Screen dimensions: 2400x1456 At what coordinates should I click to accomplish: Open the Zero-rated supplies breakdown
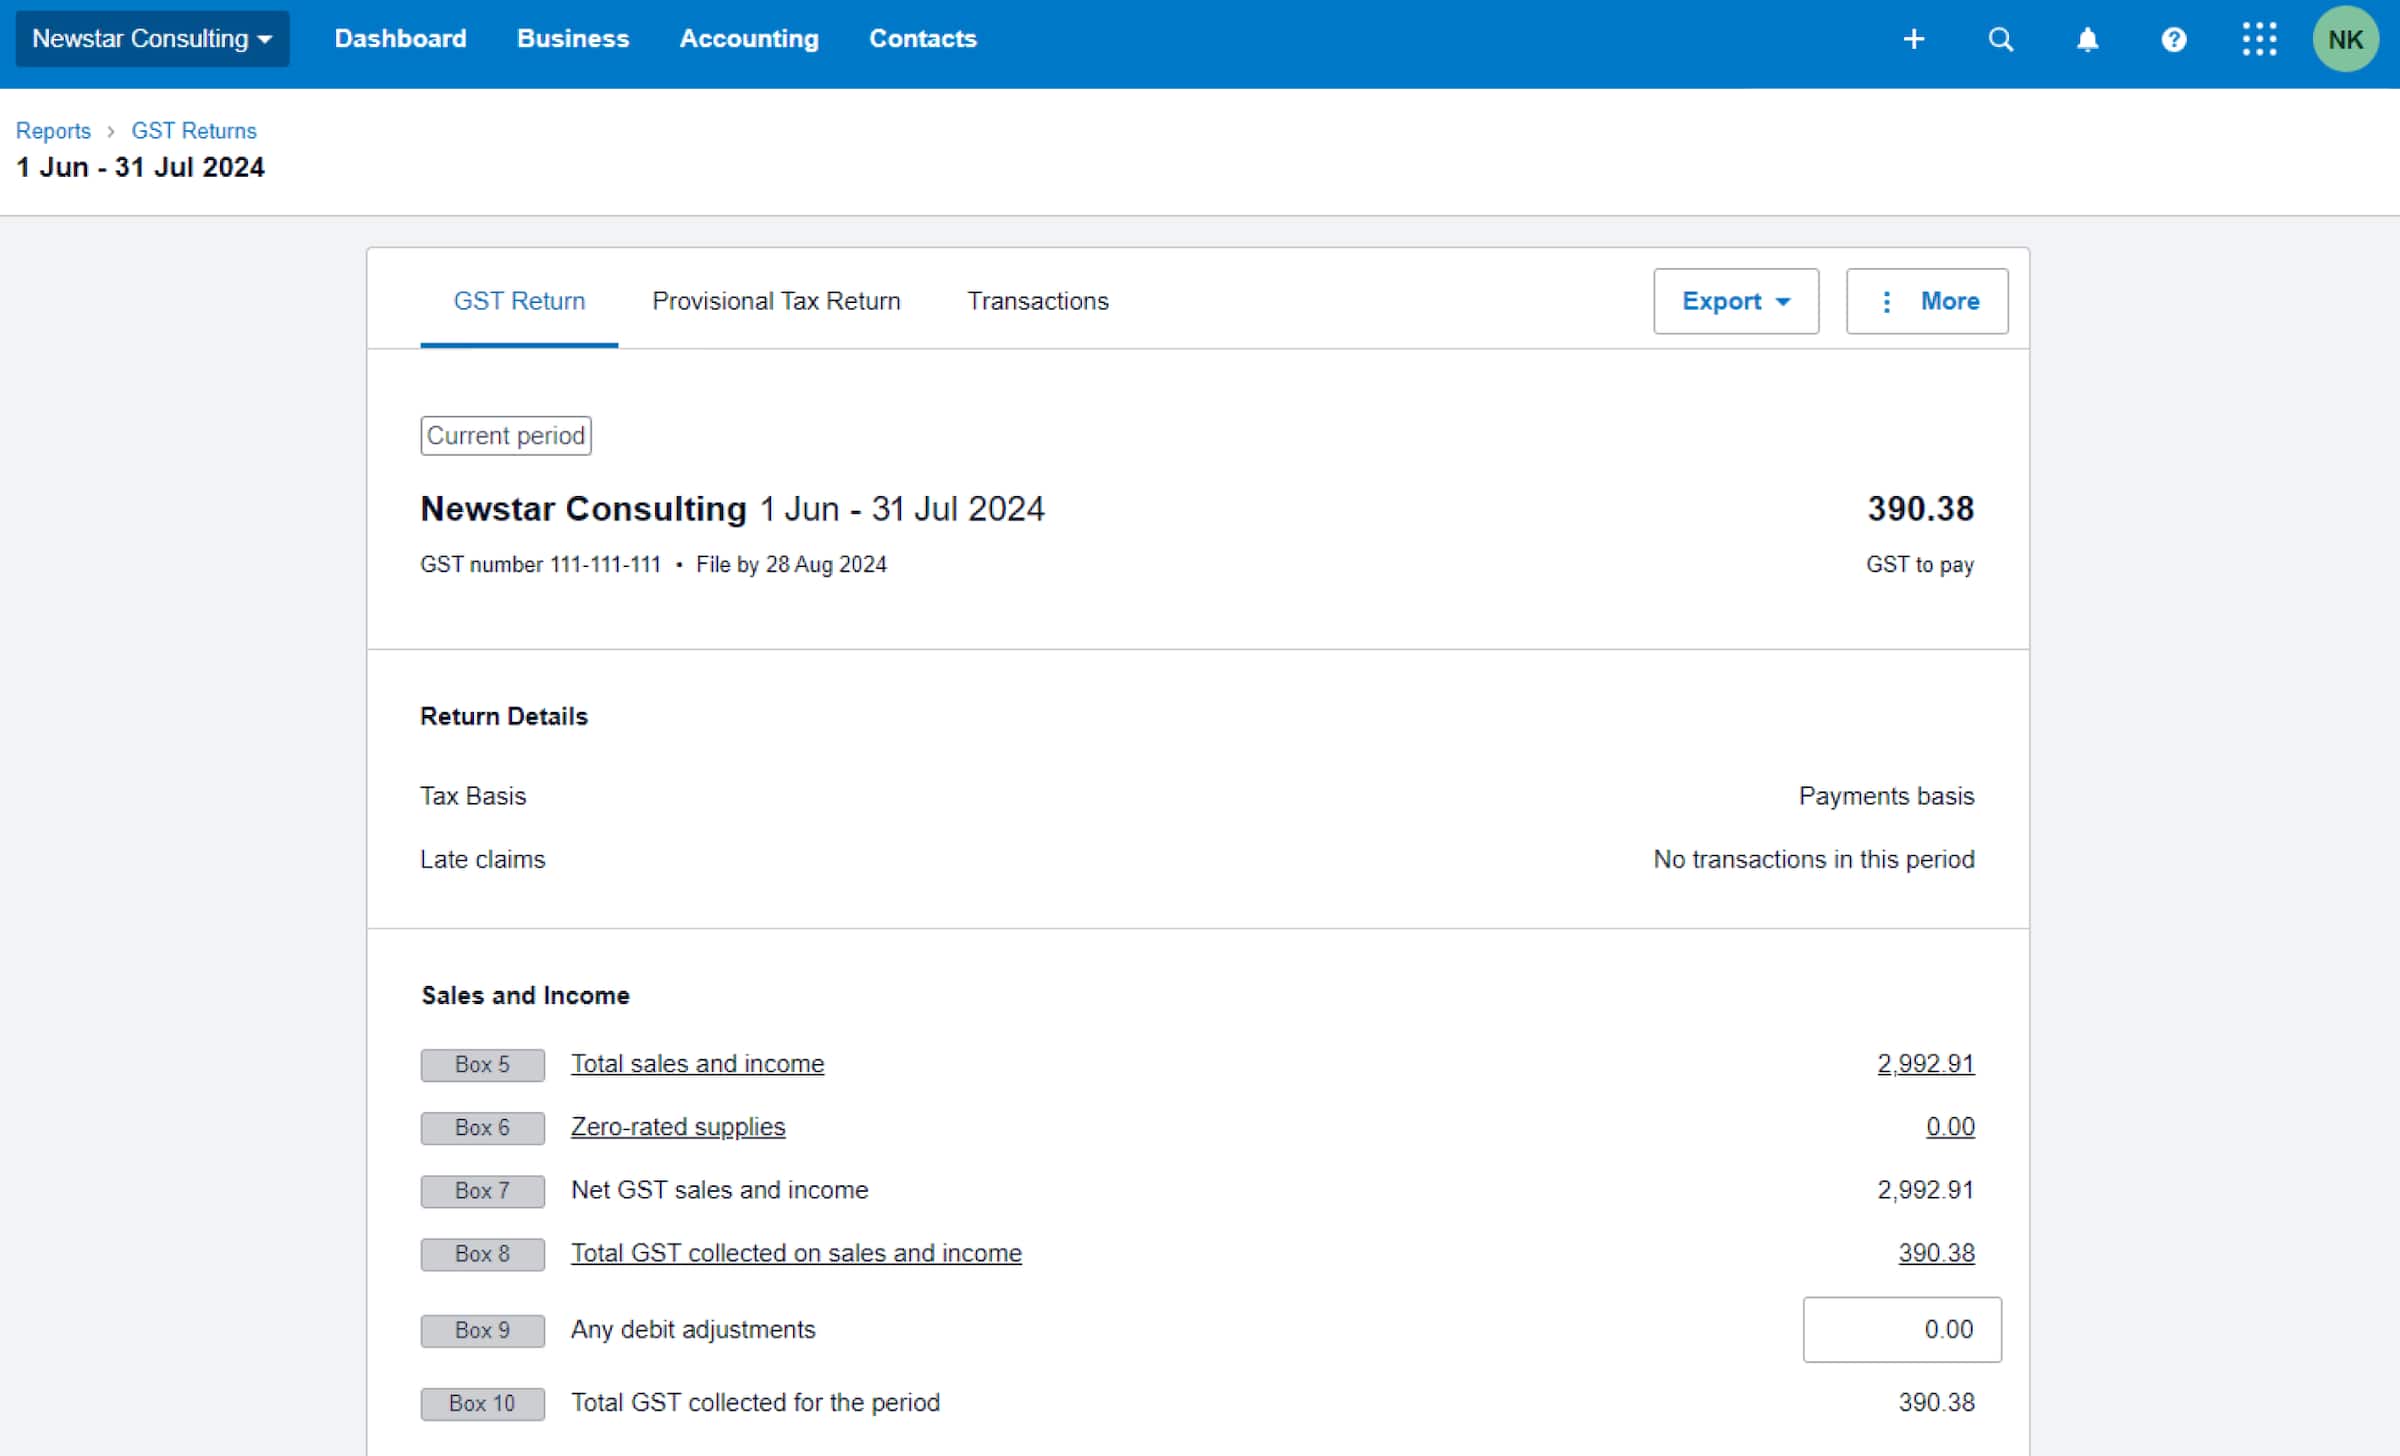677,1126
